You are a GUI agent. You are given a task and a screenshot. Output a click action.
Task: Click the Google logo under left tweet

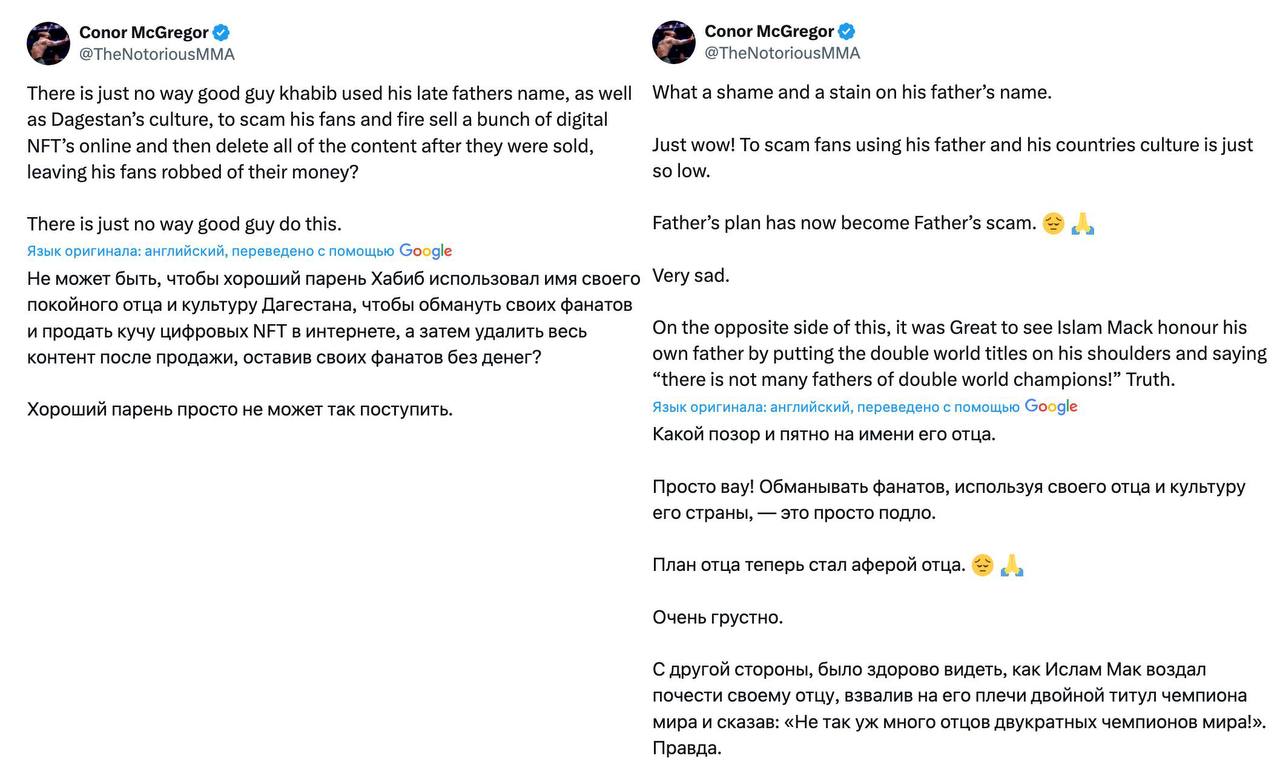[x=425, y=251]
